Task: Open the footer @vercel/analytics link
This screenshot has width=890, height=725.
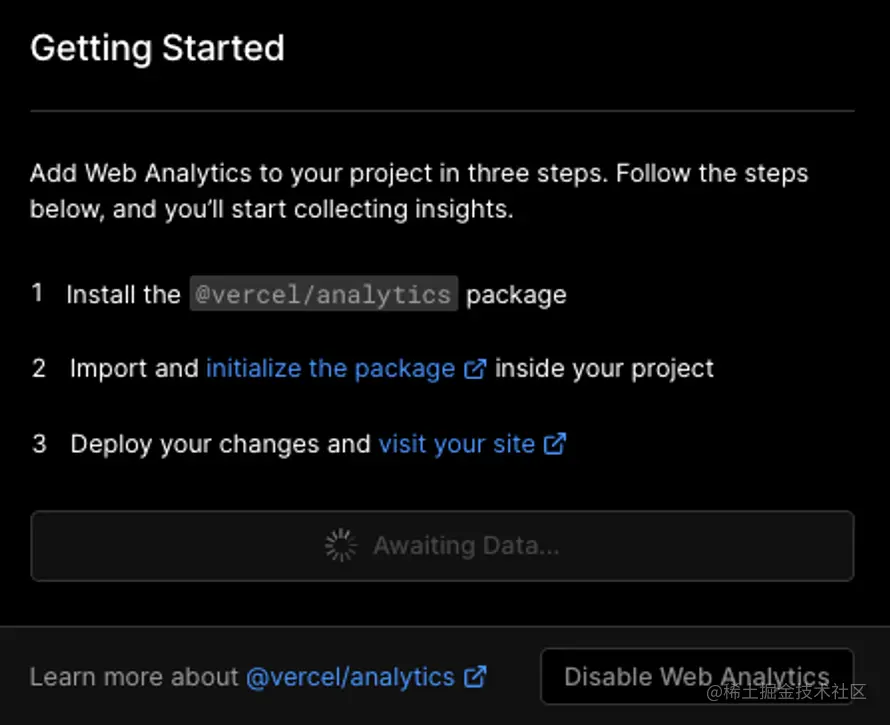Action: 350,677
